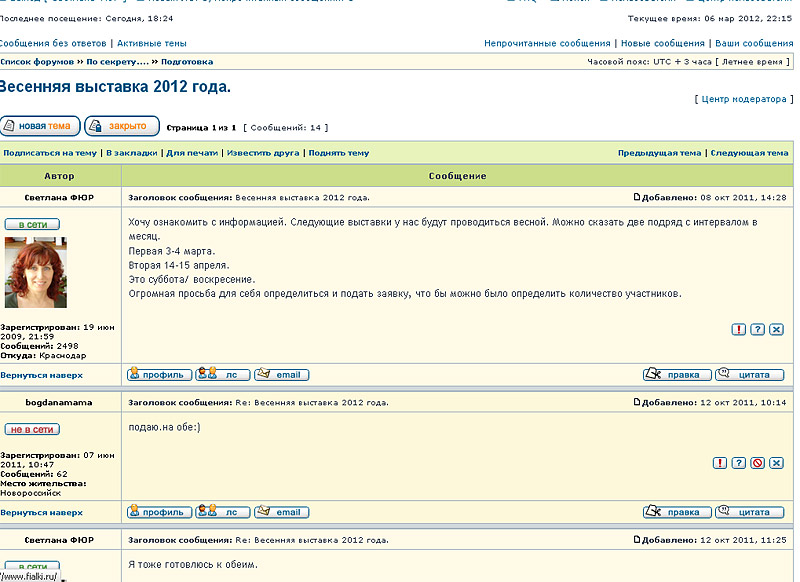The width and height of the screenshot is (800, 582).
Task: Click the report icon in bogdanamama's post
Action: point(720,463)
